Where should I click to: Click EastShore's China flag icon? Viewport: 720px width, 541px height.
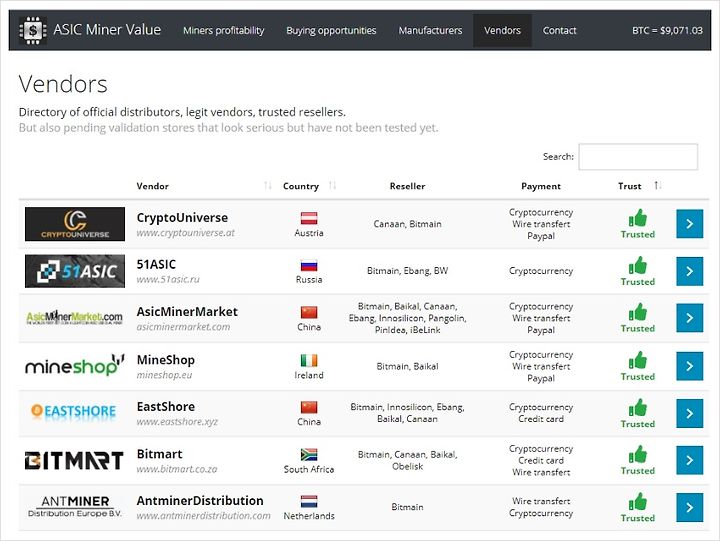(309, 407)
